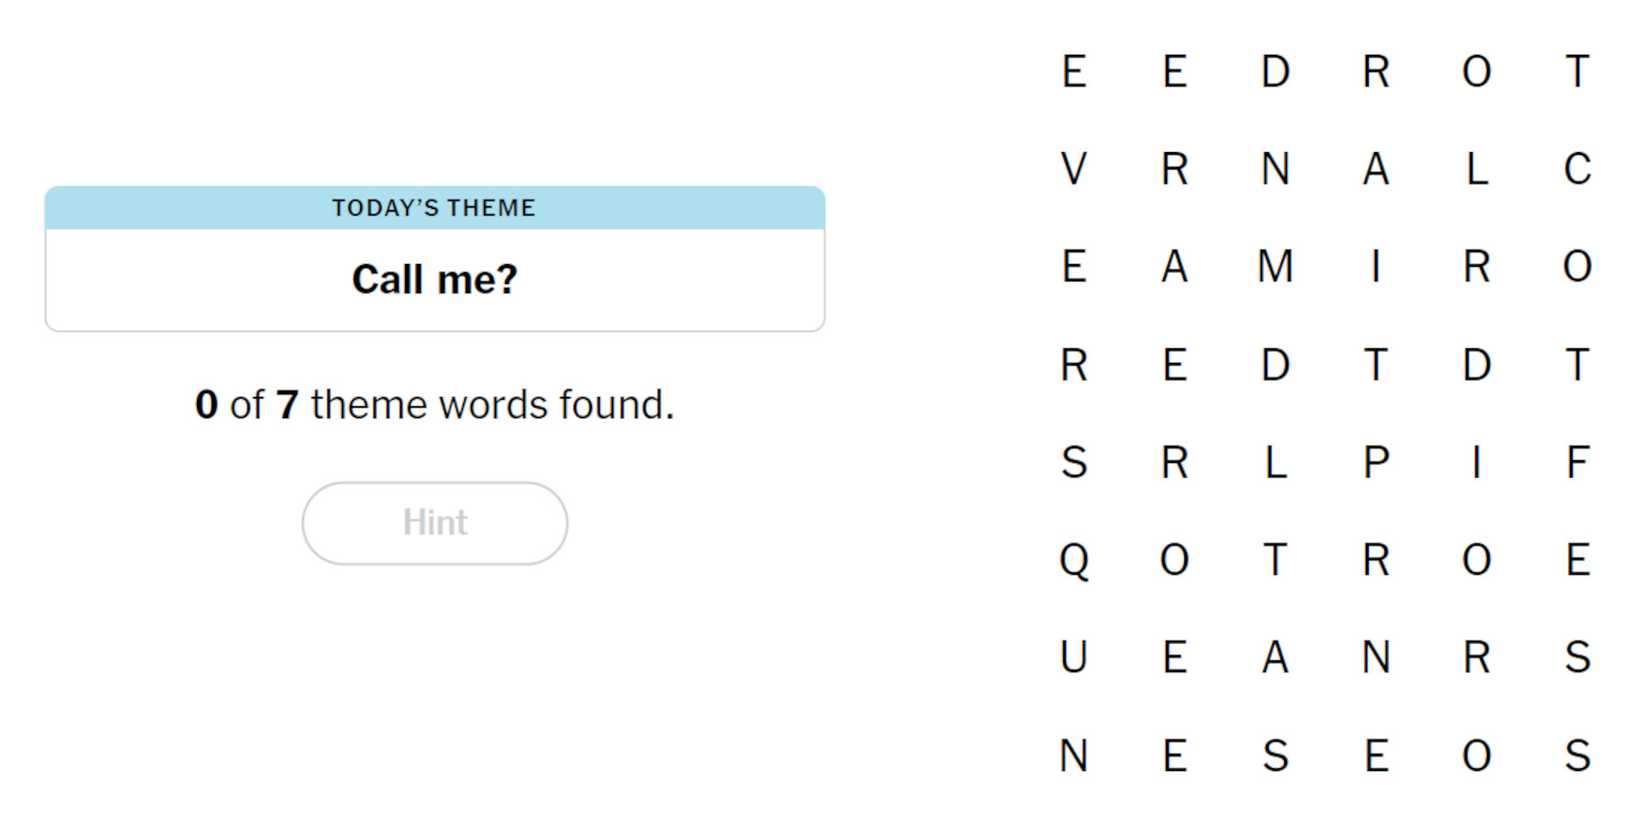Tap the letter P in the grid
The height and width of the screenshot is (825, 1650).
point(1376,462)
